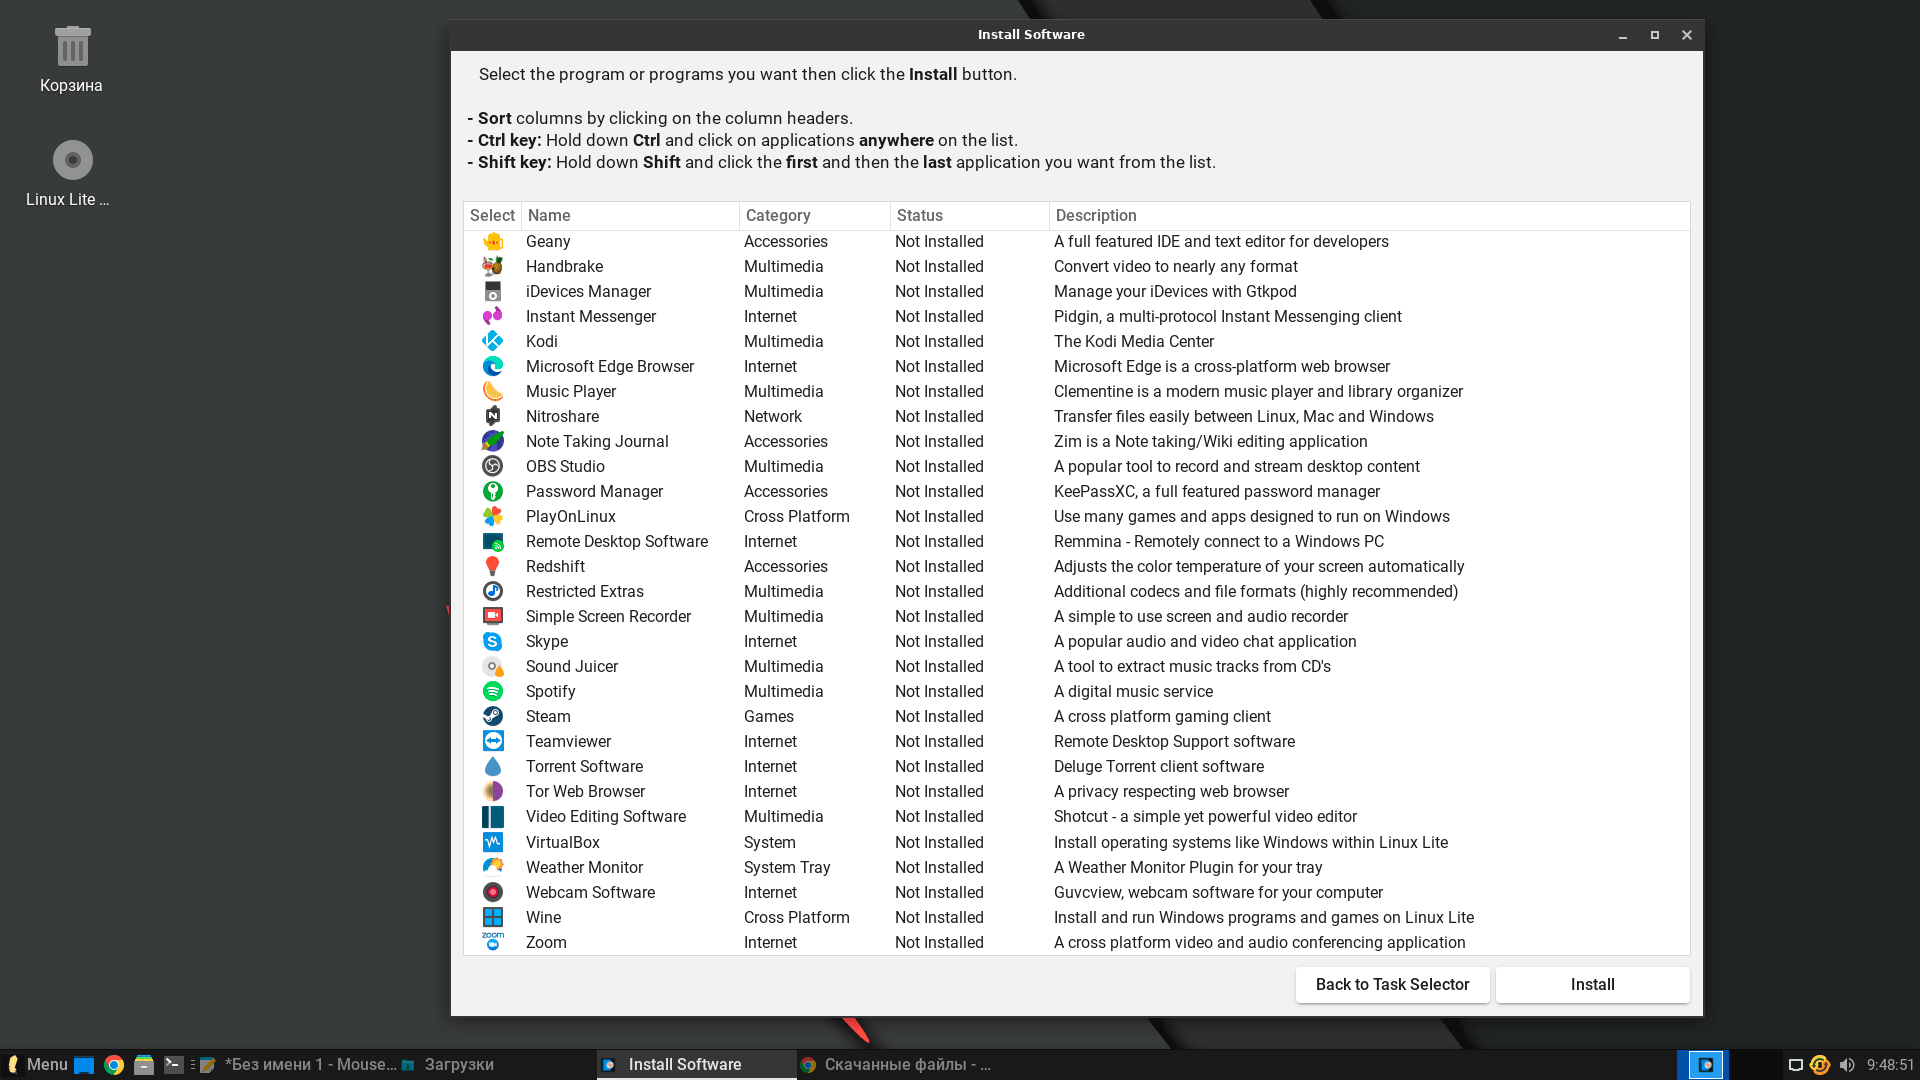1920x1080 pixels.
Task: Click the volume icon in system tray
Action: click(x=1847, y=1065)
